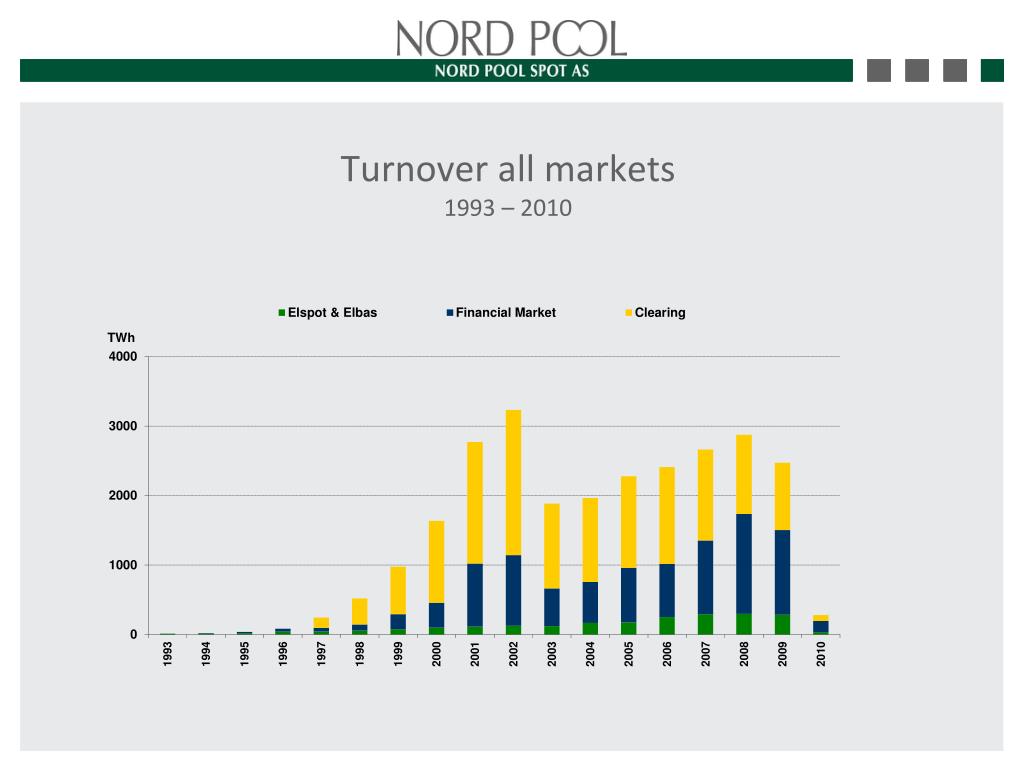Click the 2000 y-axis value
This screenshot has height=768, width=1024.
(123, 496)
